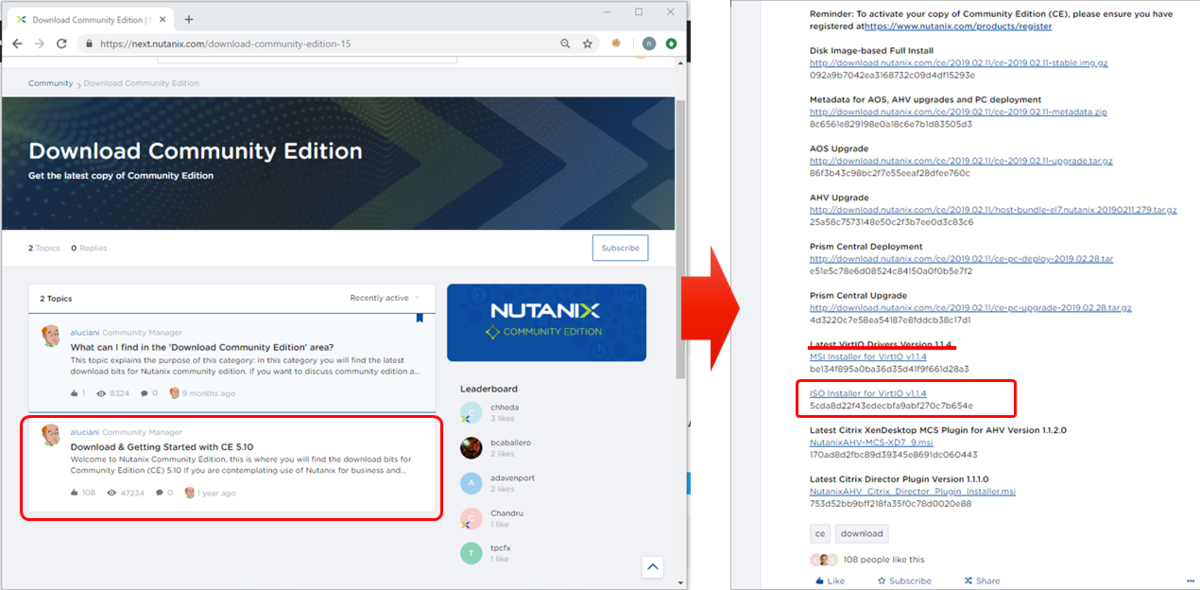1200x590 pixels.
Task: Click the Like button under the post
Action: [x=830, y=581]
